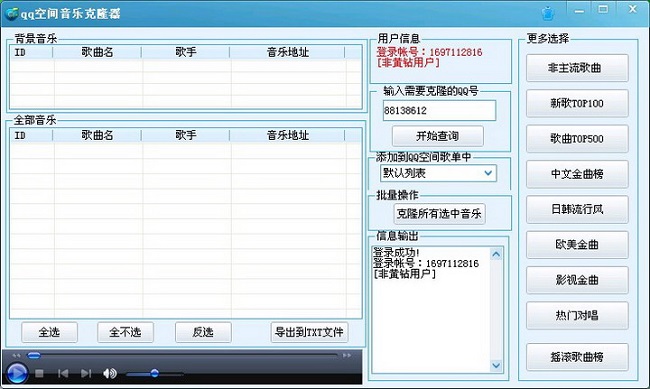Screen dimensions: 650x389
Task: Open 中文金曲榜 chart
Action: tap(577, 174)
